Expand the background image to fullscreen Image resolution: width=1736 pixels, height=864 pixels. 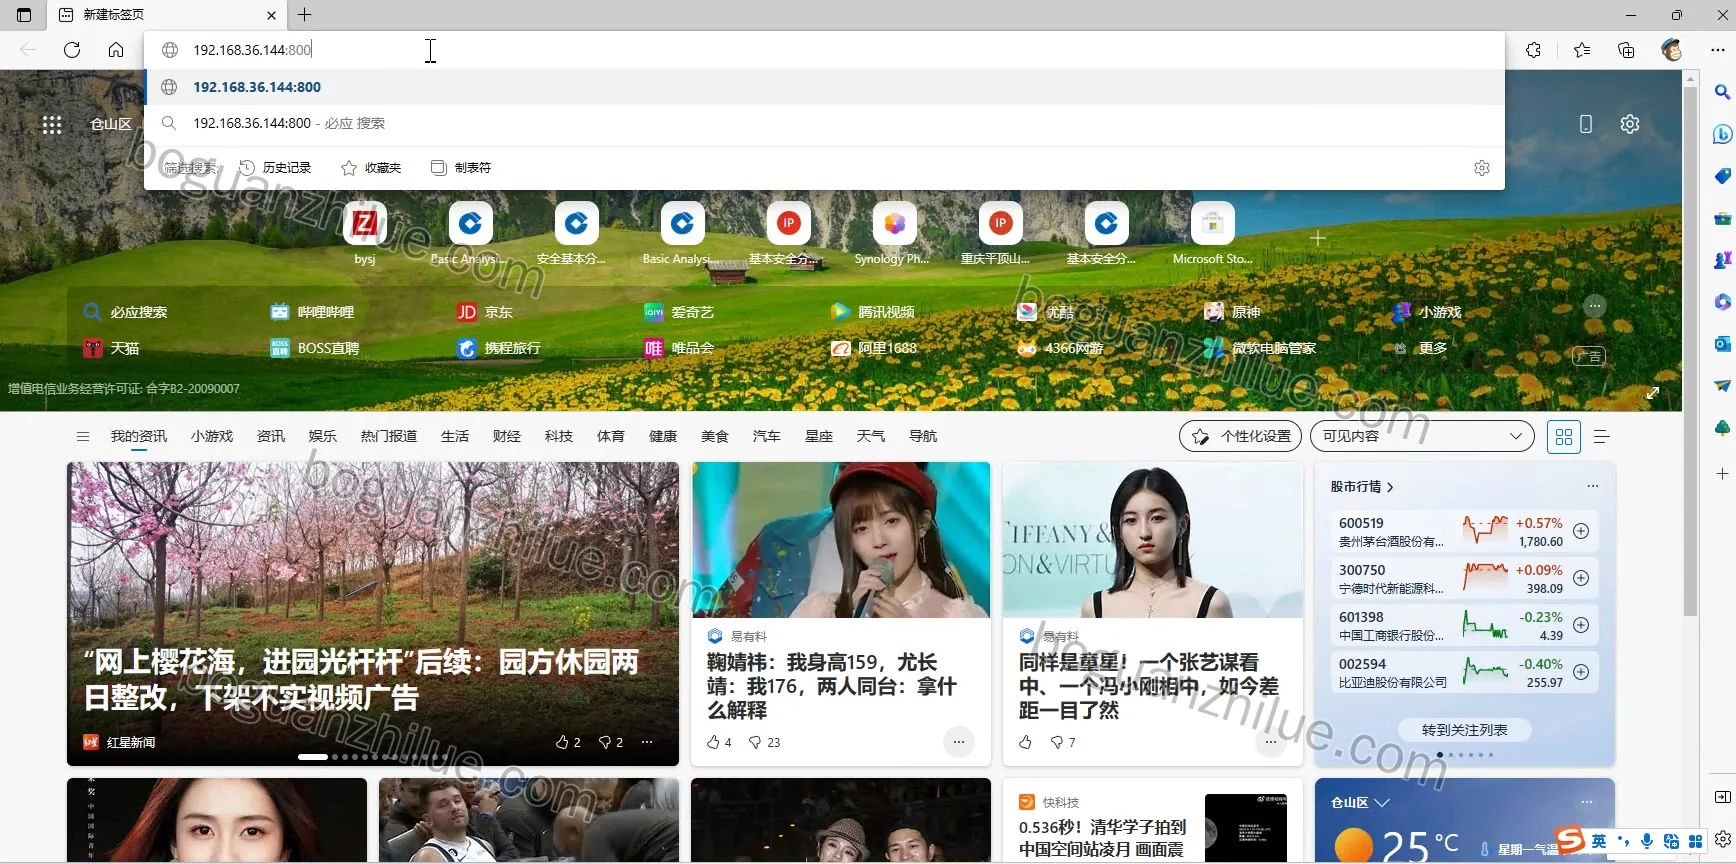[1653, 394]
